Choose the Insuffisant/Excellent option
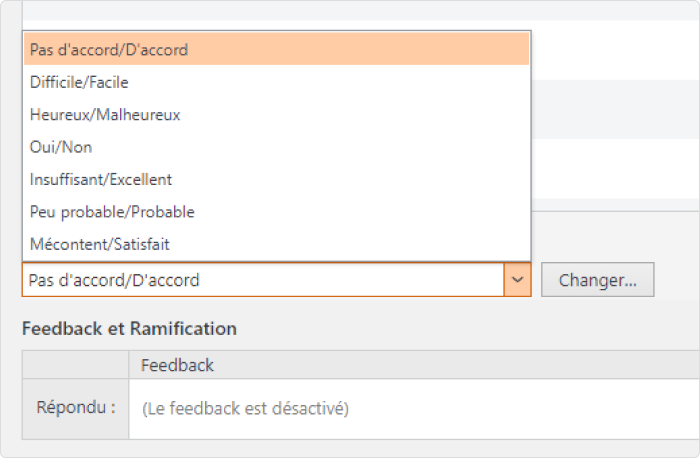 (101, 180)
